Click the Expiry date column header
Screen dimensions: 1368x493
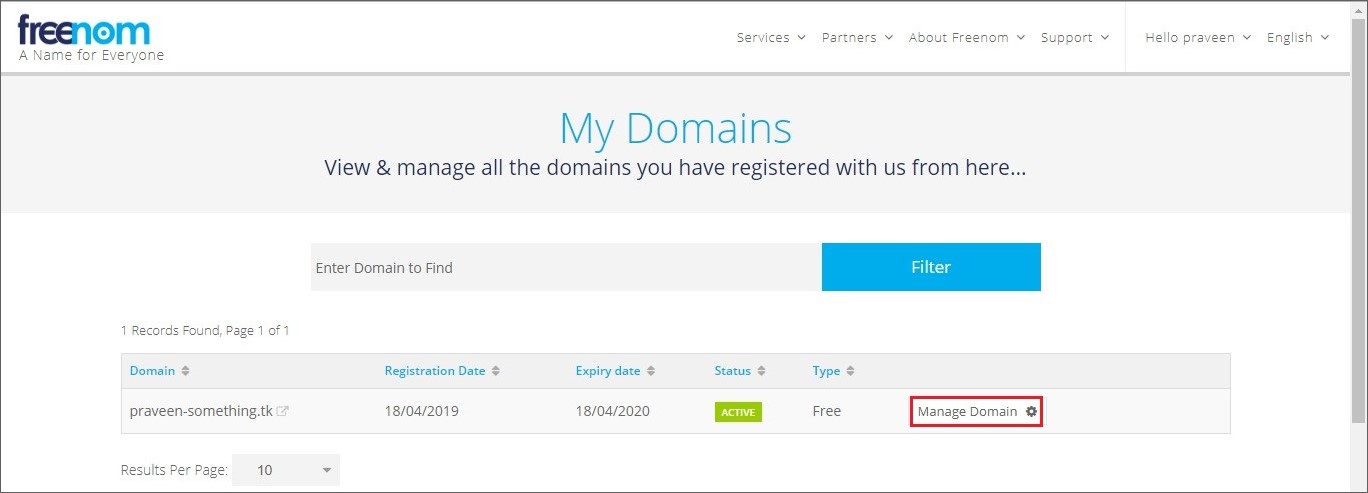tap(608, 371)
